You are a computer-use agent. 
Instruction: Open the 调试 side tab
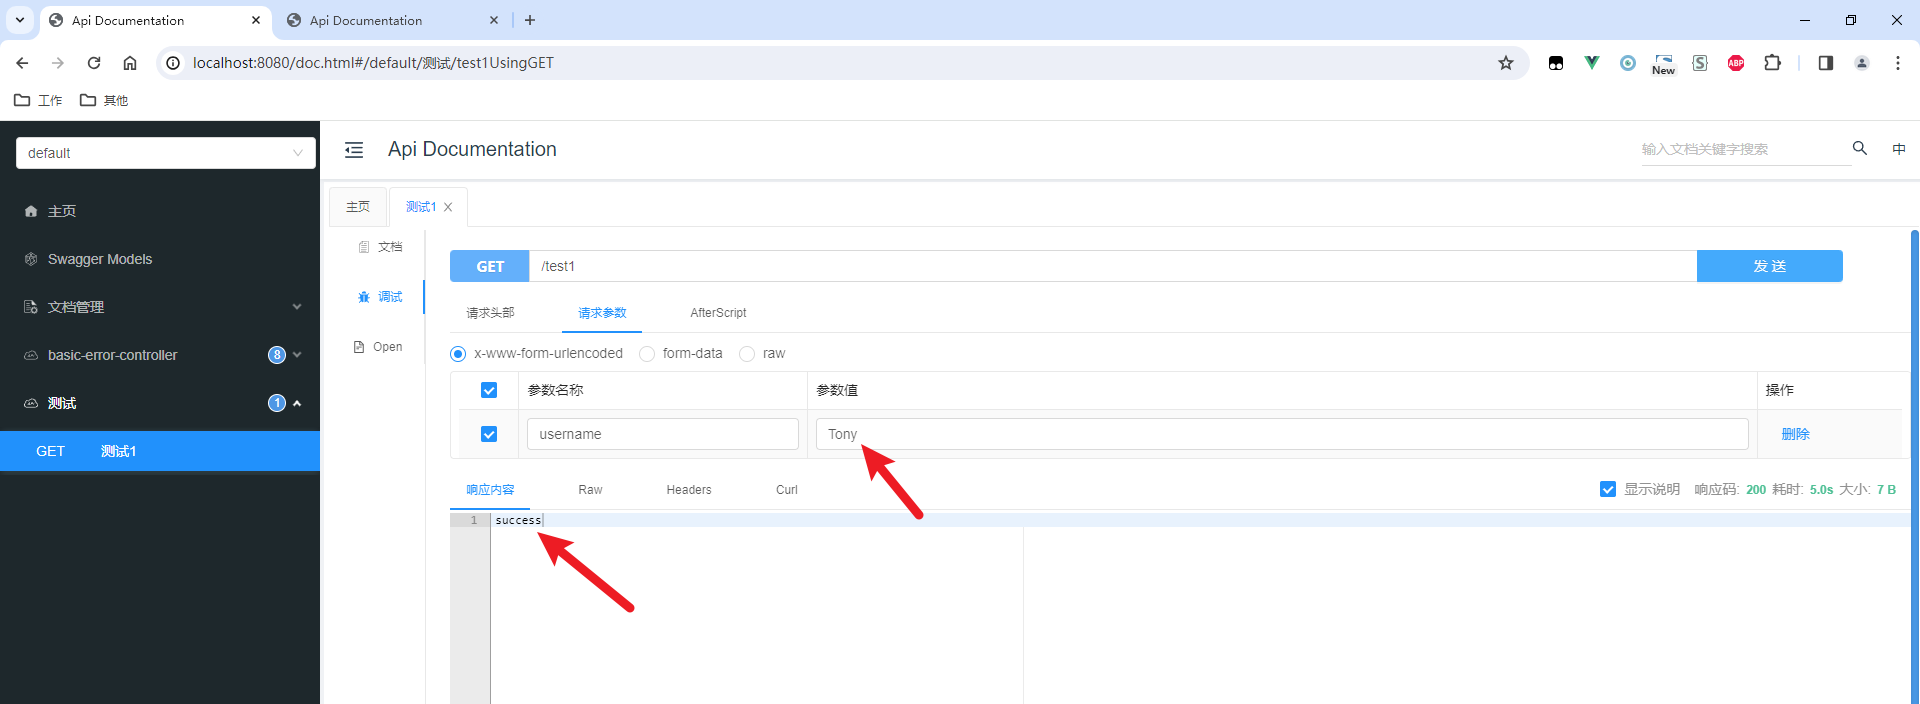tap(380, 297)
